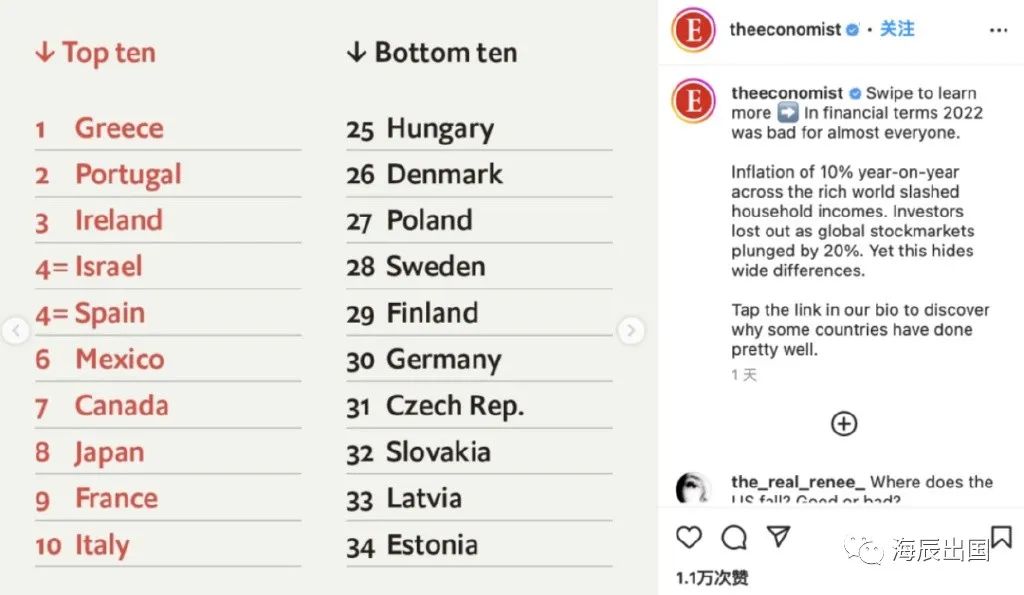The width and height of the screenshot is (1024, 595).
Task: Click the Top ten heading in image
Action: tap(96, 53)
